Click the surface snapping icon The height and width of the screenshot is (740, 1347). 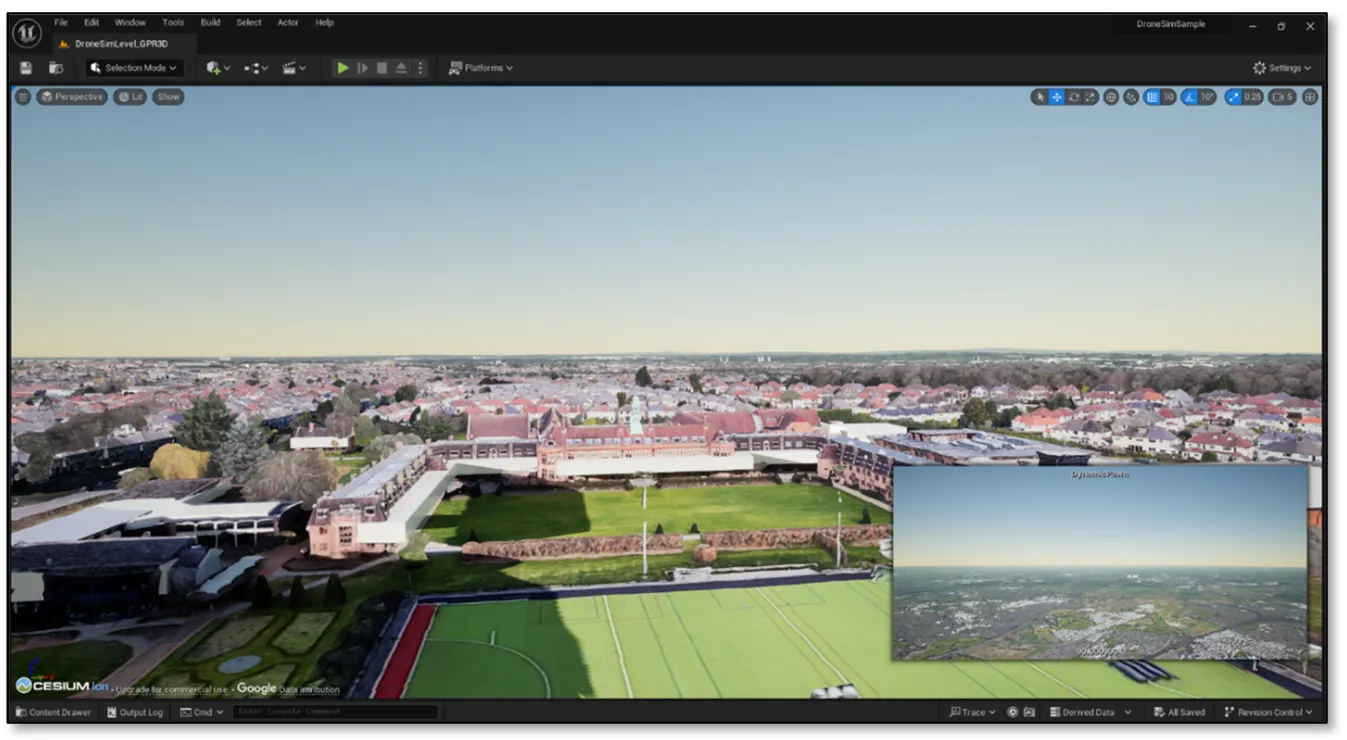[x=1131, y=97]
